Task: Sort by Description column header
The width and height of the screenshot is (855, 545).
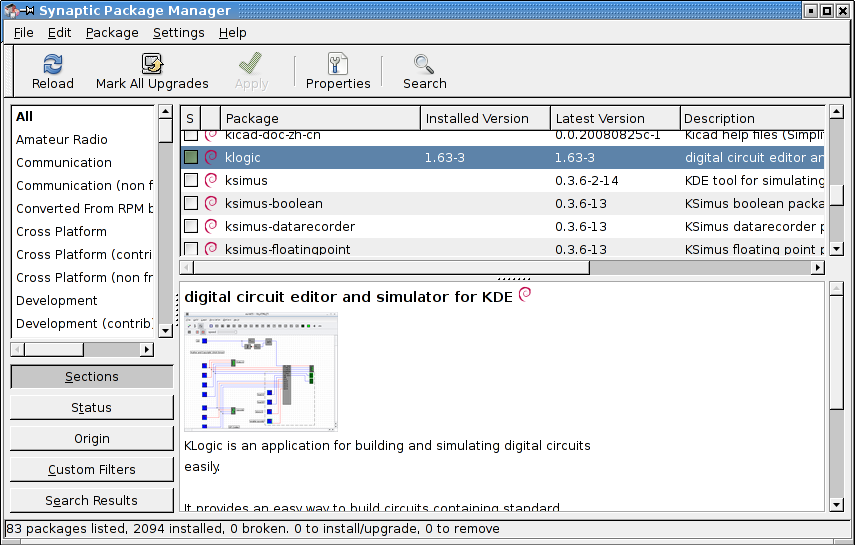Action: 752,118
